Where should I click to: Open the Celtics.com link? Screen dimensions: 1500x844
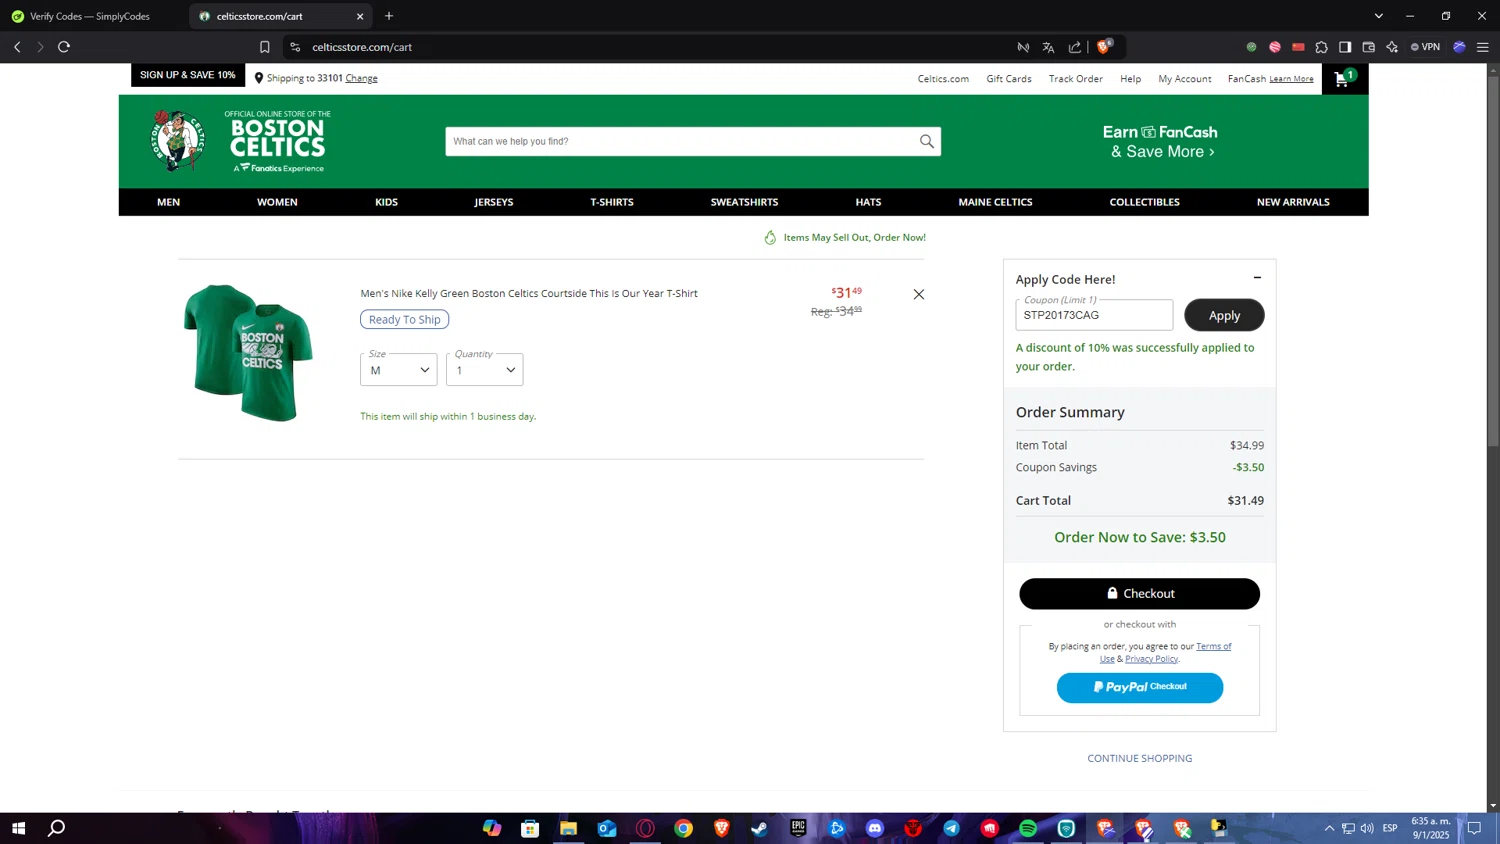click(x=943, y=79)
